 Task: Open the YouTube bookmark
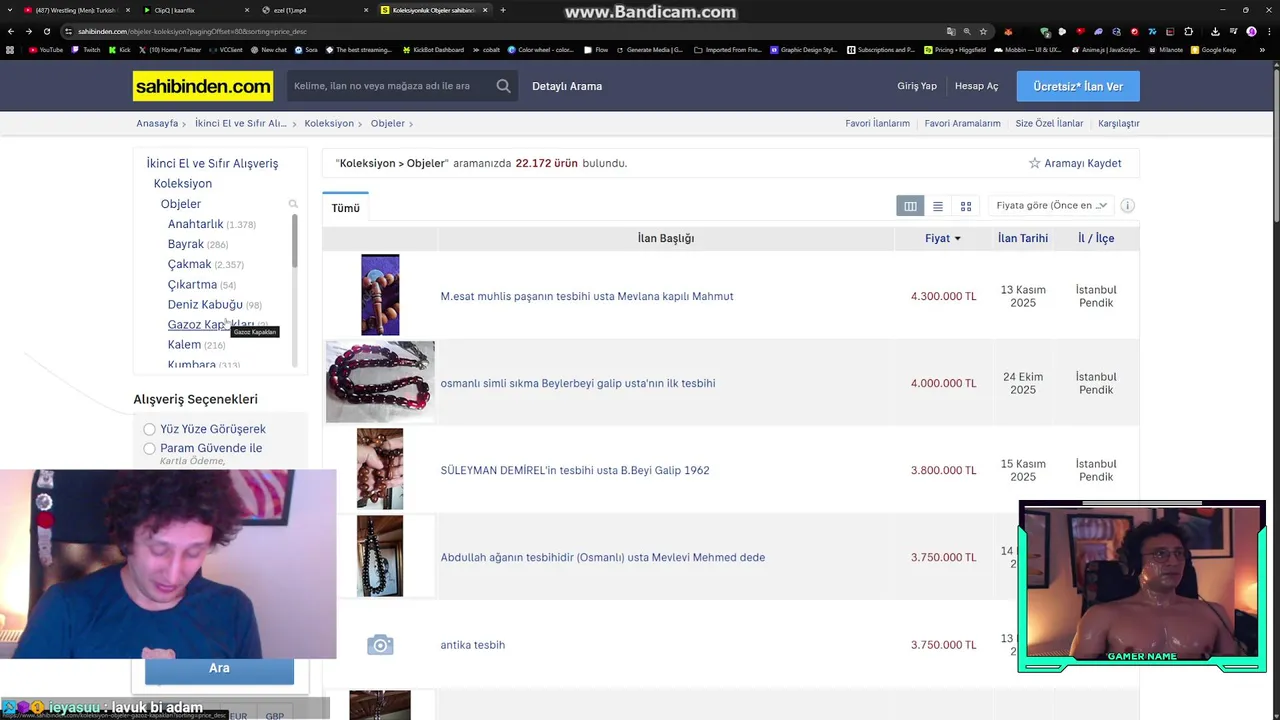46,50
